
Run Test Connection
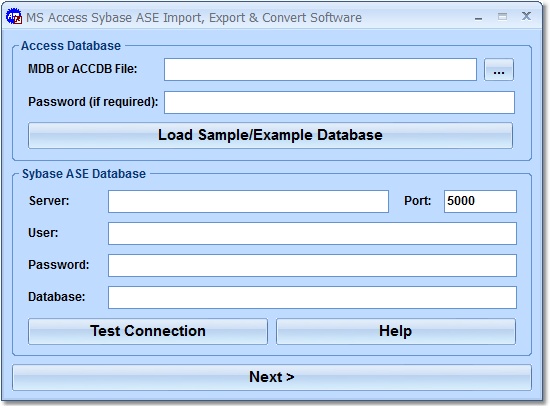(148, 331)
